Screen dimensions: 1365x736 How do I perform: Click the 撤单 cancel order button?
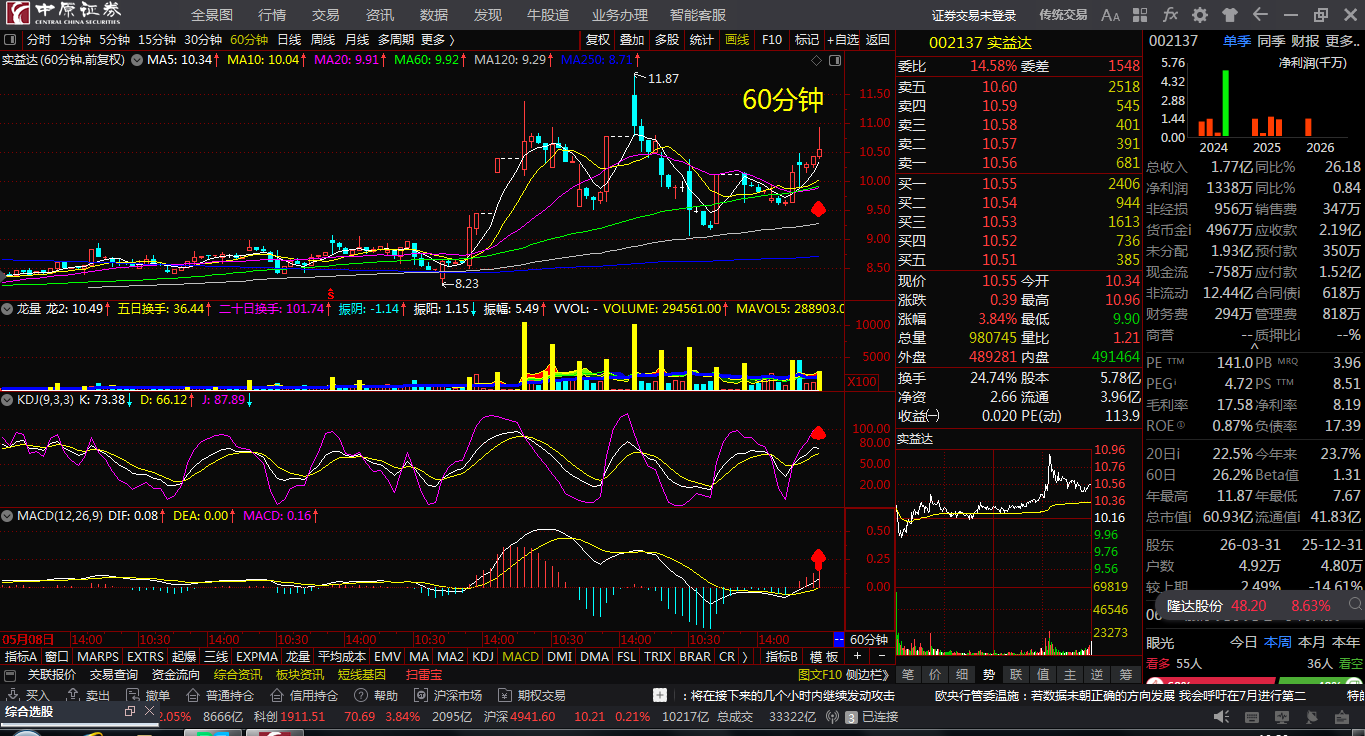click(x=148, y=695)
